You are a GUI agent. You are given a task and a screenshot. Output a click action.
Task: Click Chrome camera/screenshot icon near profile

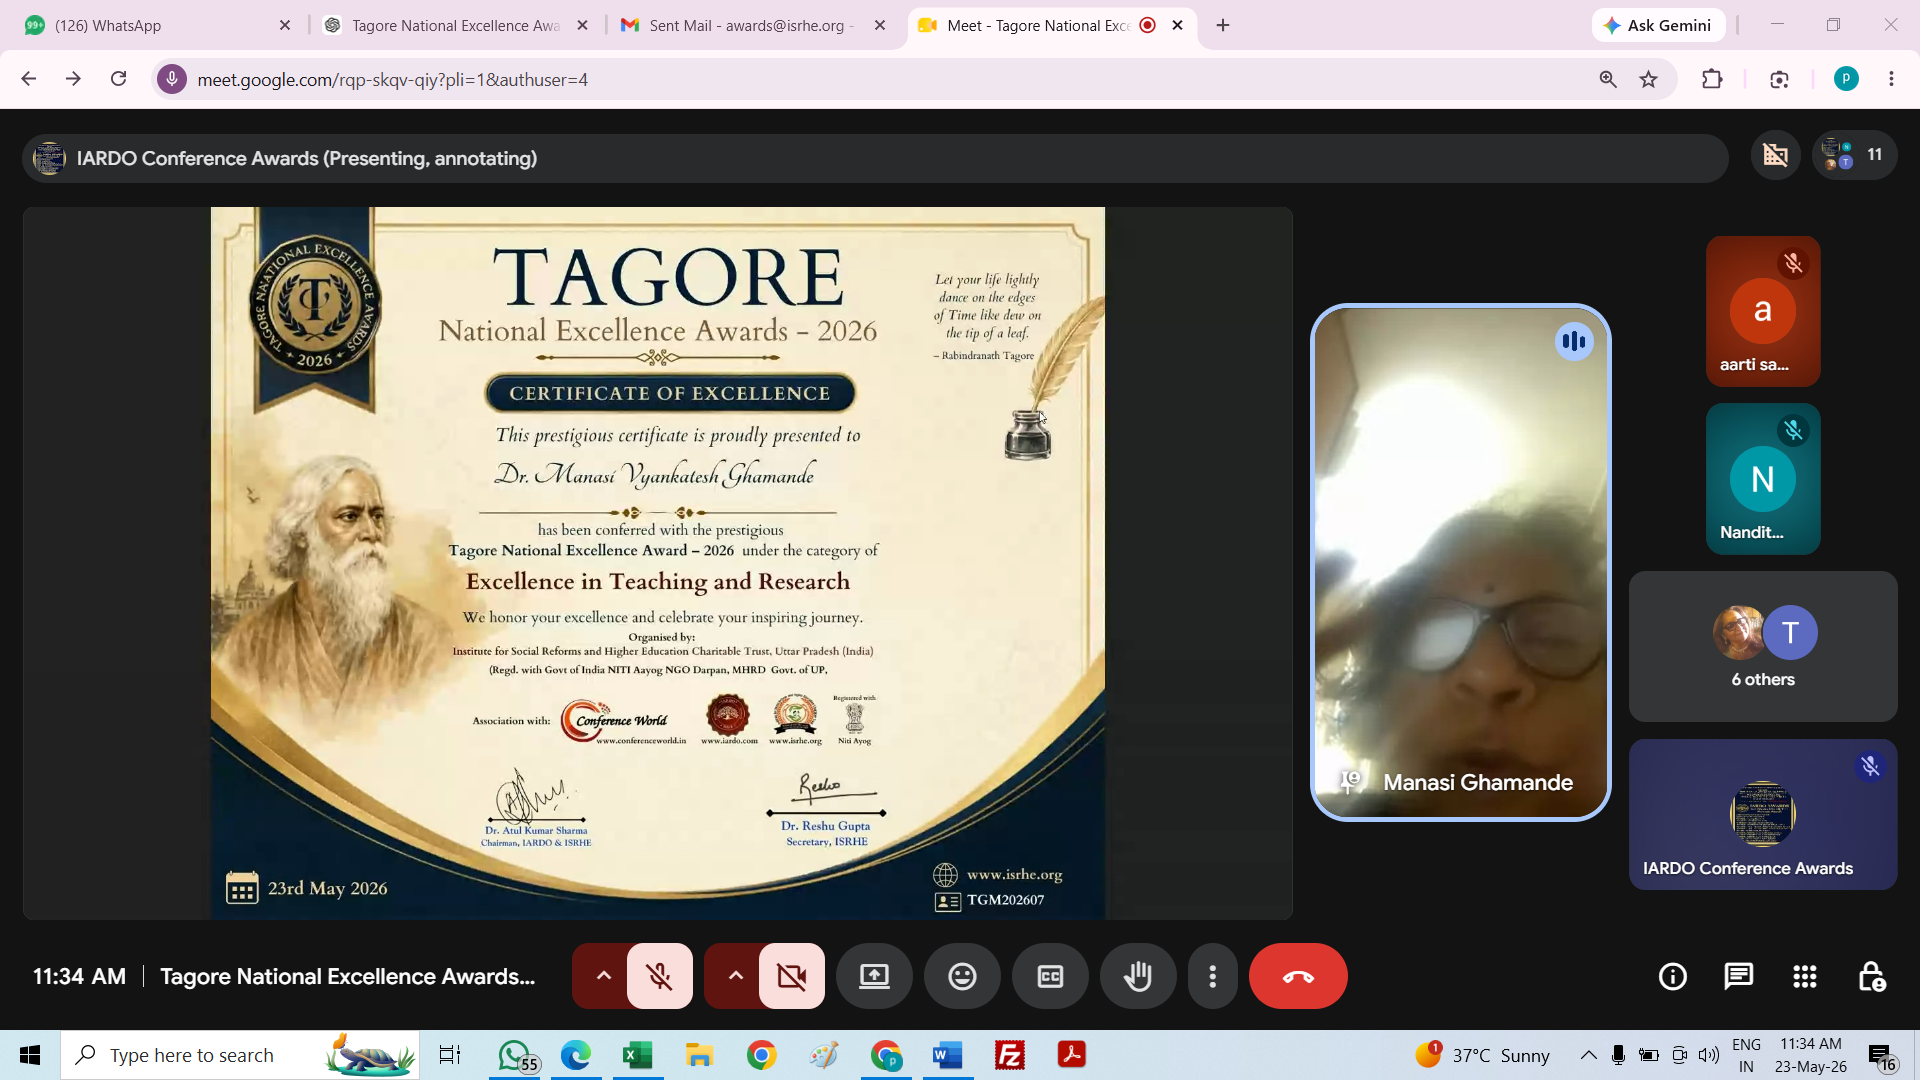1779,79
